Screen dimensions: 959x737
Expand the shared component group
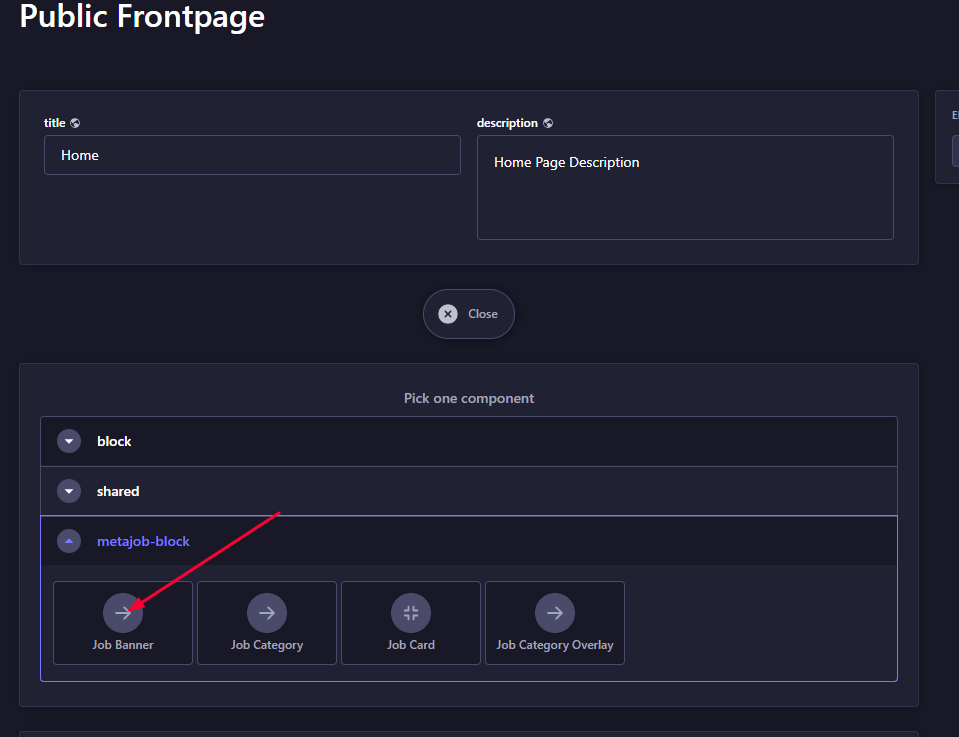[69, 491]
